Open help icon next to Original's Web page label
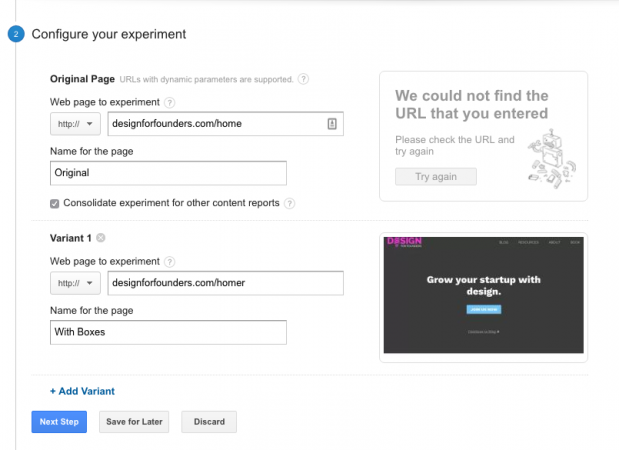 [x=169, y=103]
